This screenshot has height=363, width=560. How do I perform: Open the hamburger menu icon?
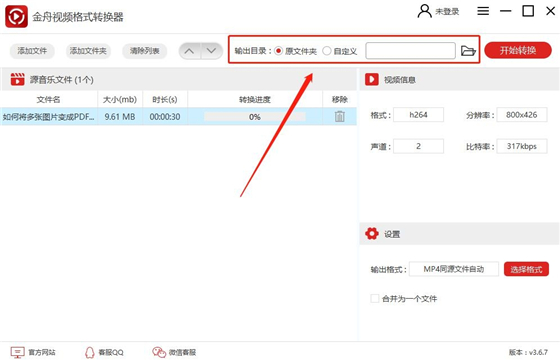click(483, 11)
